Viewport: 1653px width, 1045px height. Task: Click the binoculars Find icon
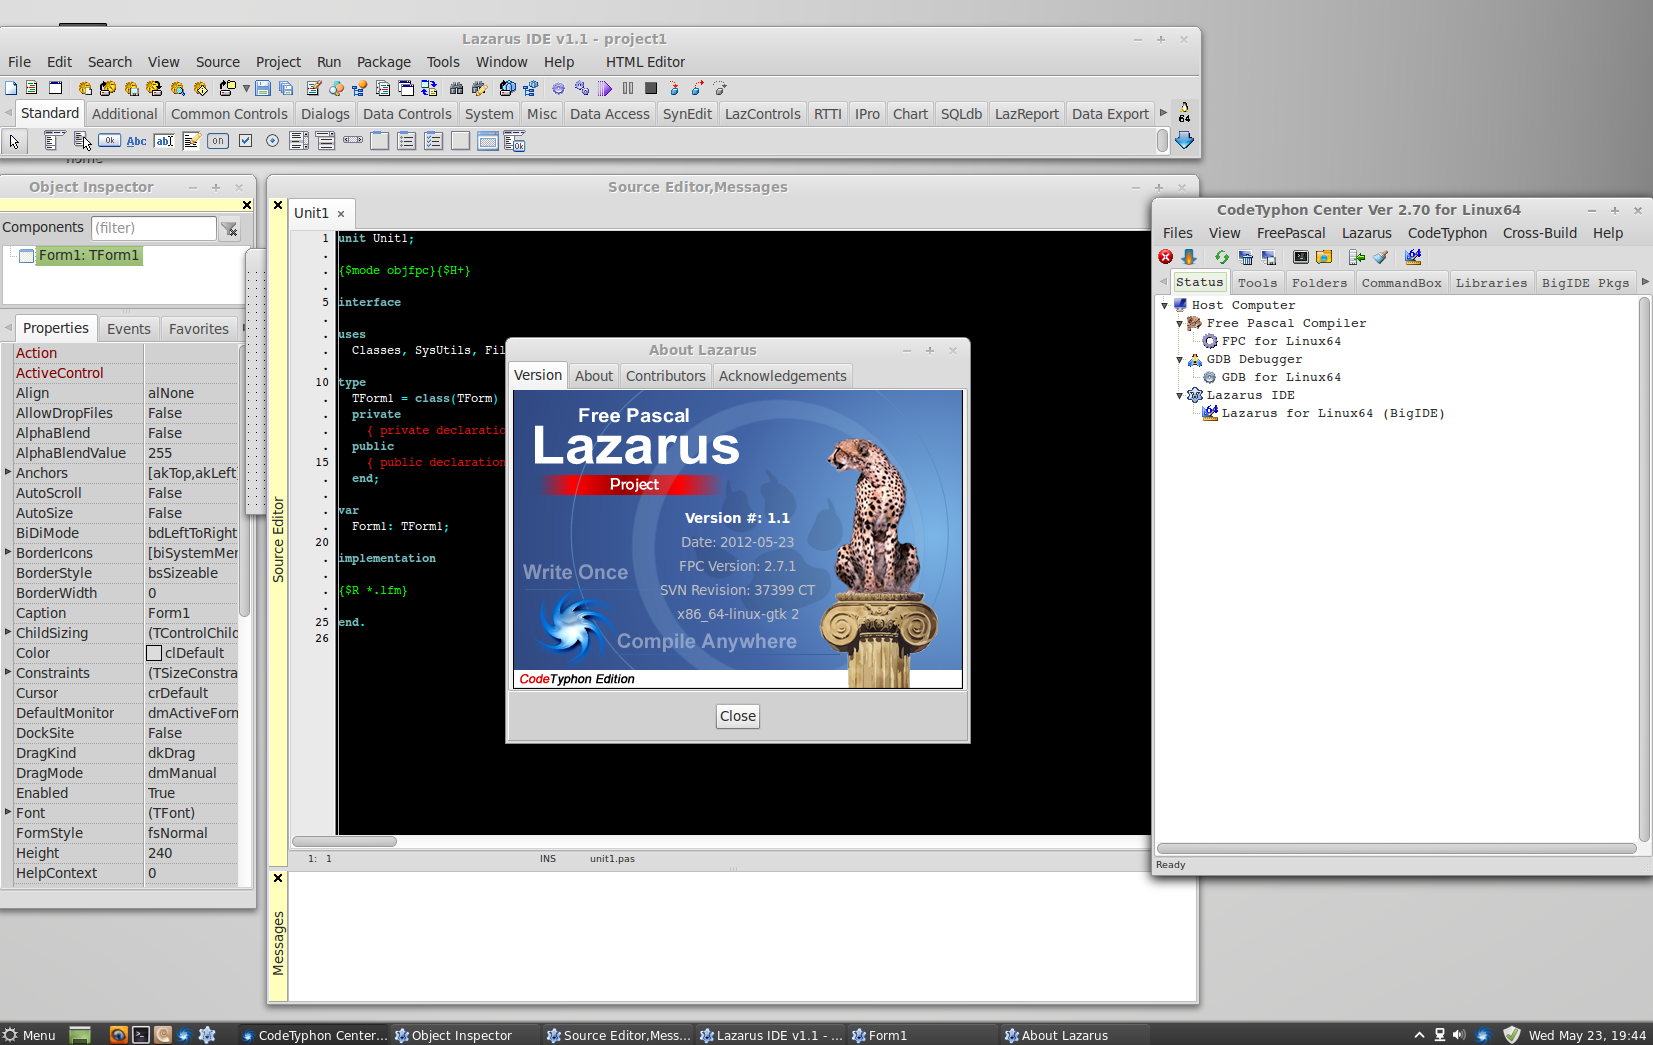click(x=457, y=88)
